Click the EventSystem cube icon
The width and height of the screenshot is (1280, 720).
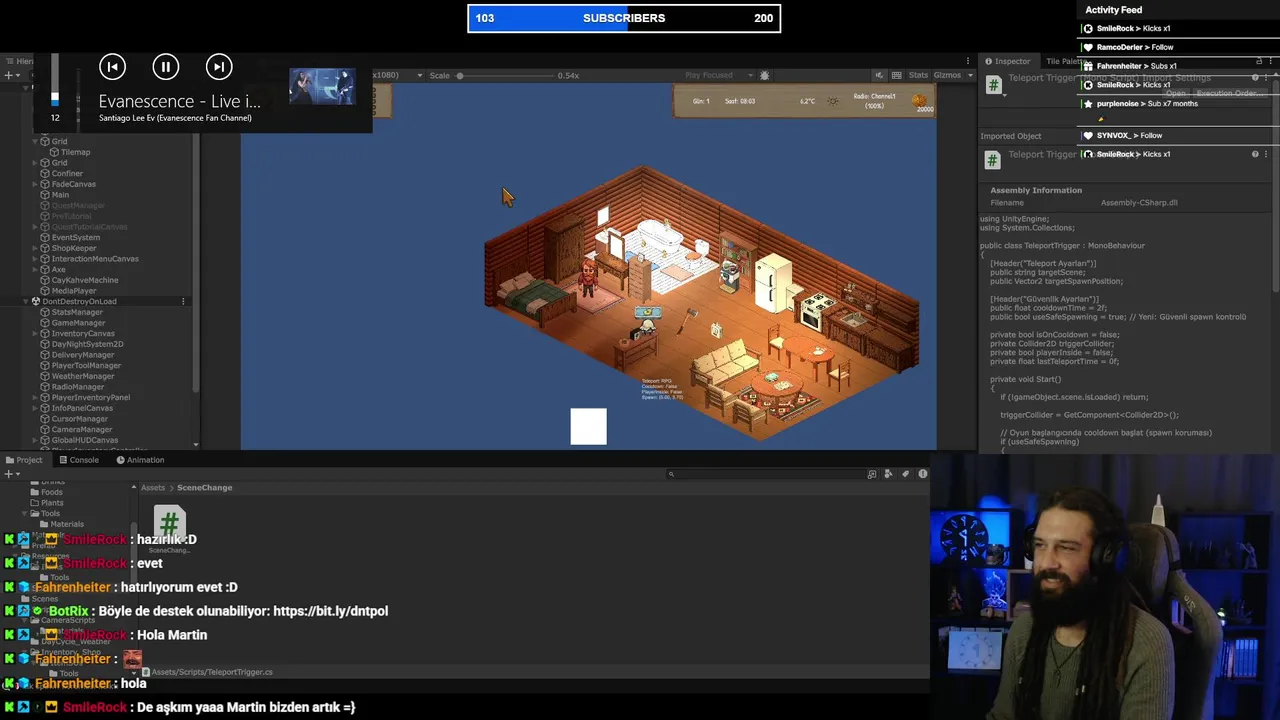coord(45,237)
